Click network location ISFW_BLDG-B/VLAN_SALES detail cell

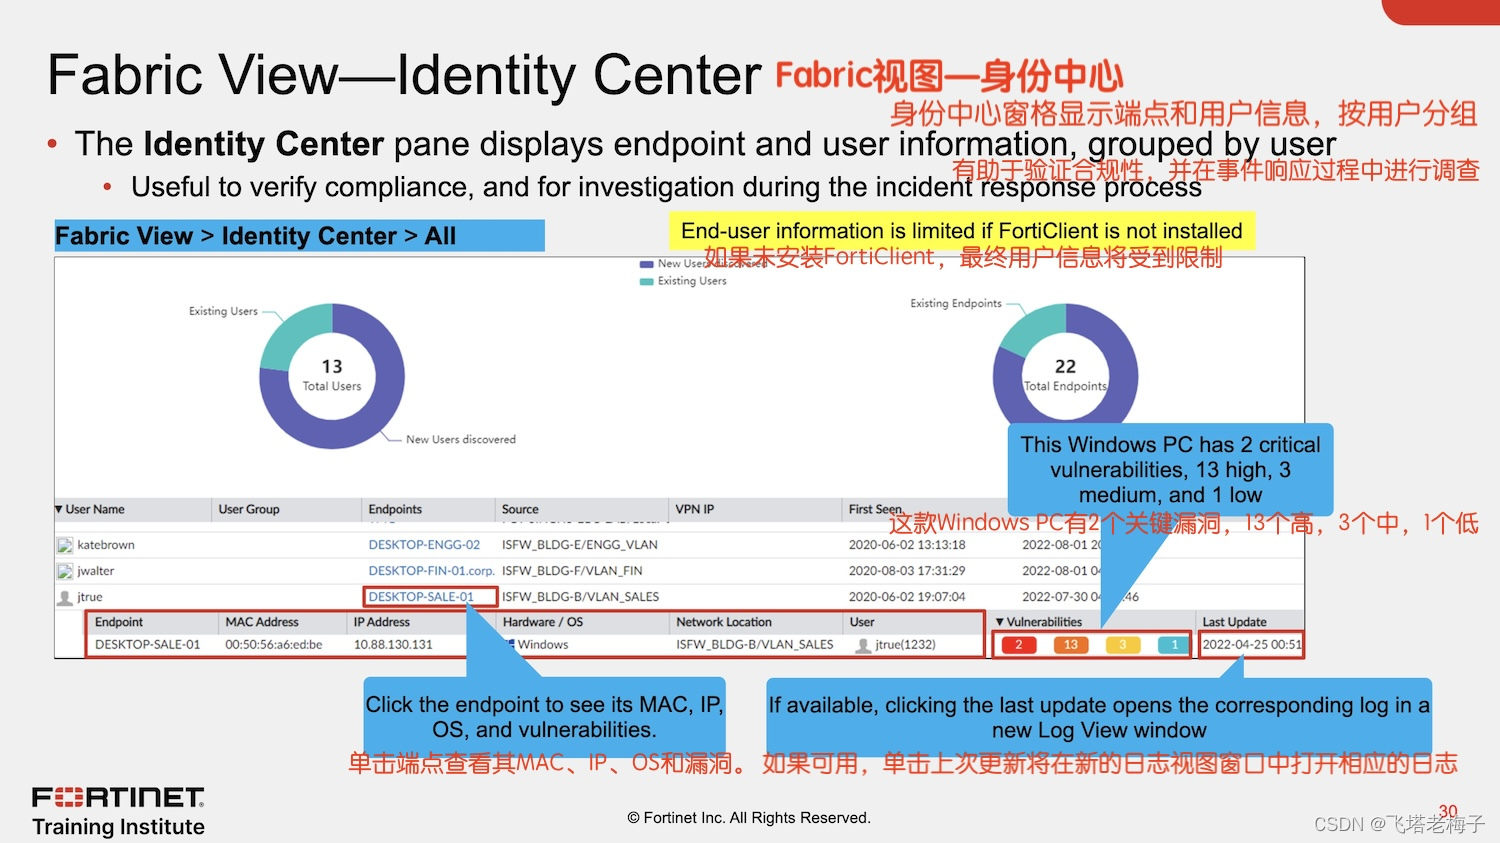click(755, 645)
